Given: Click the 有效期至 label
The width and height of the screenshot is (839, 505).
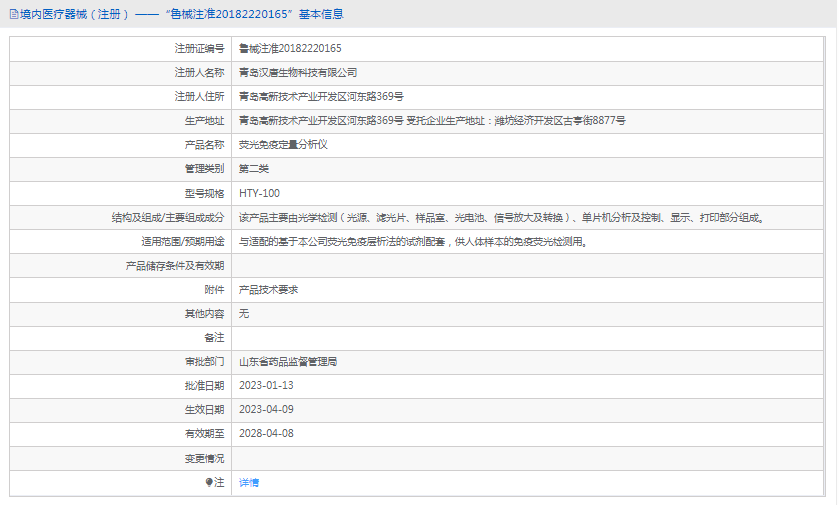Looking at the screenshot, I should coord(204,434).
